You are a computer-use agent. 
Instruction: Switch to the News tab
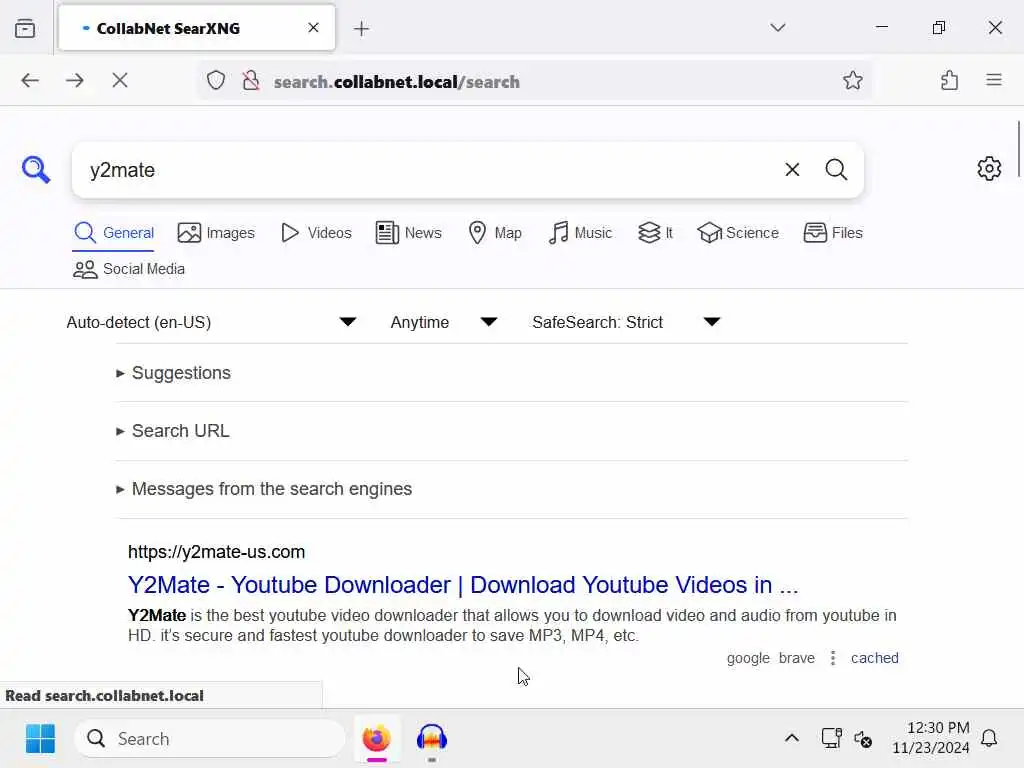point(409,233)
